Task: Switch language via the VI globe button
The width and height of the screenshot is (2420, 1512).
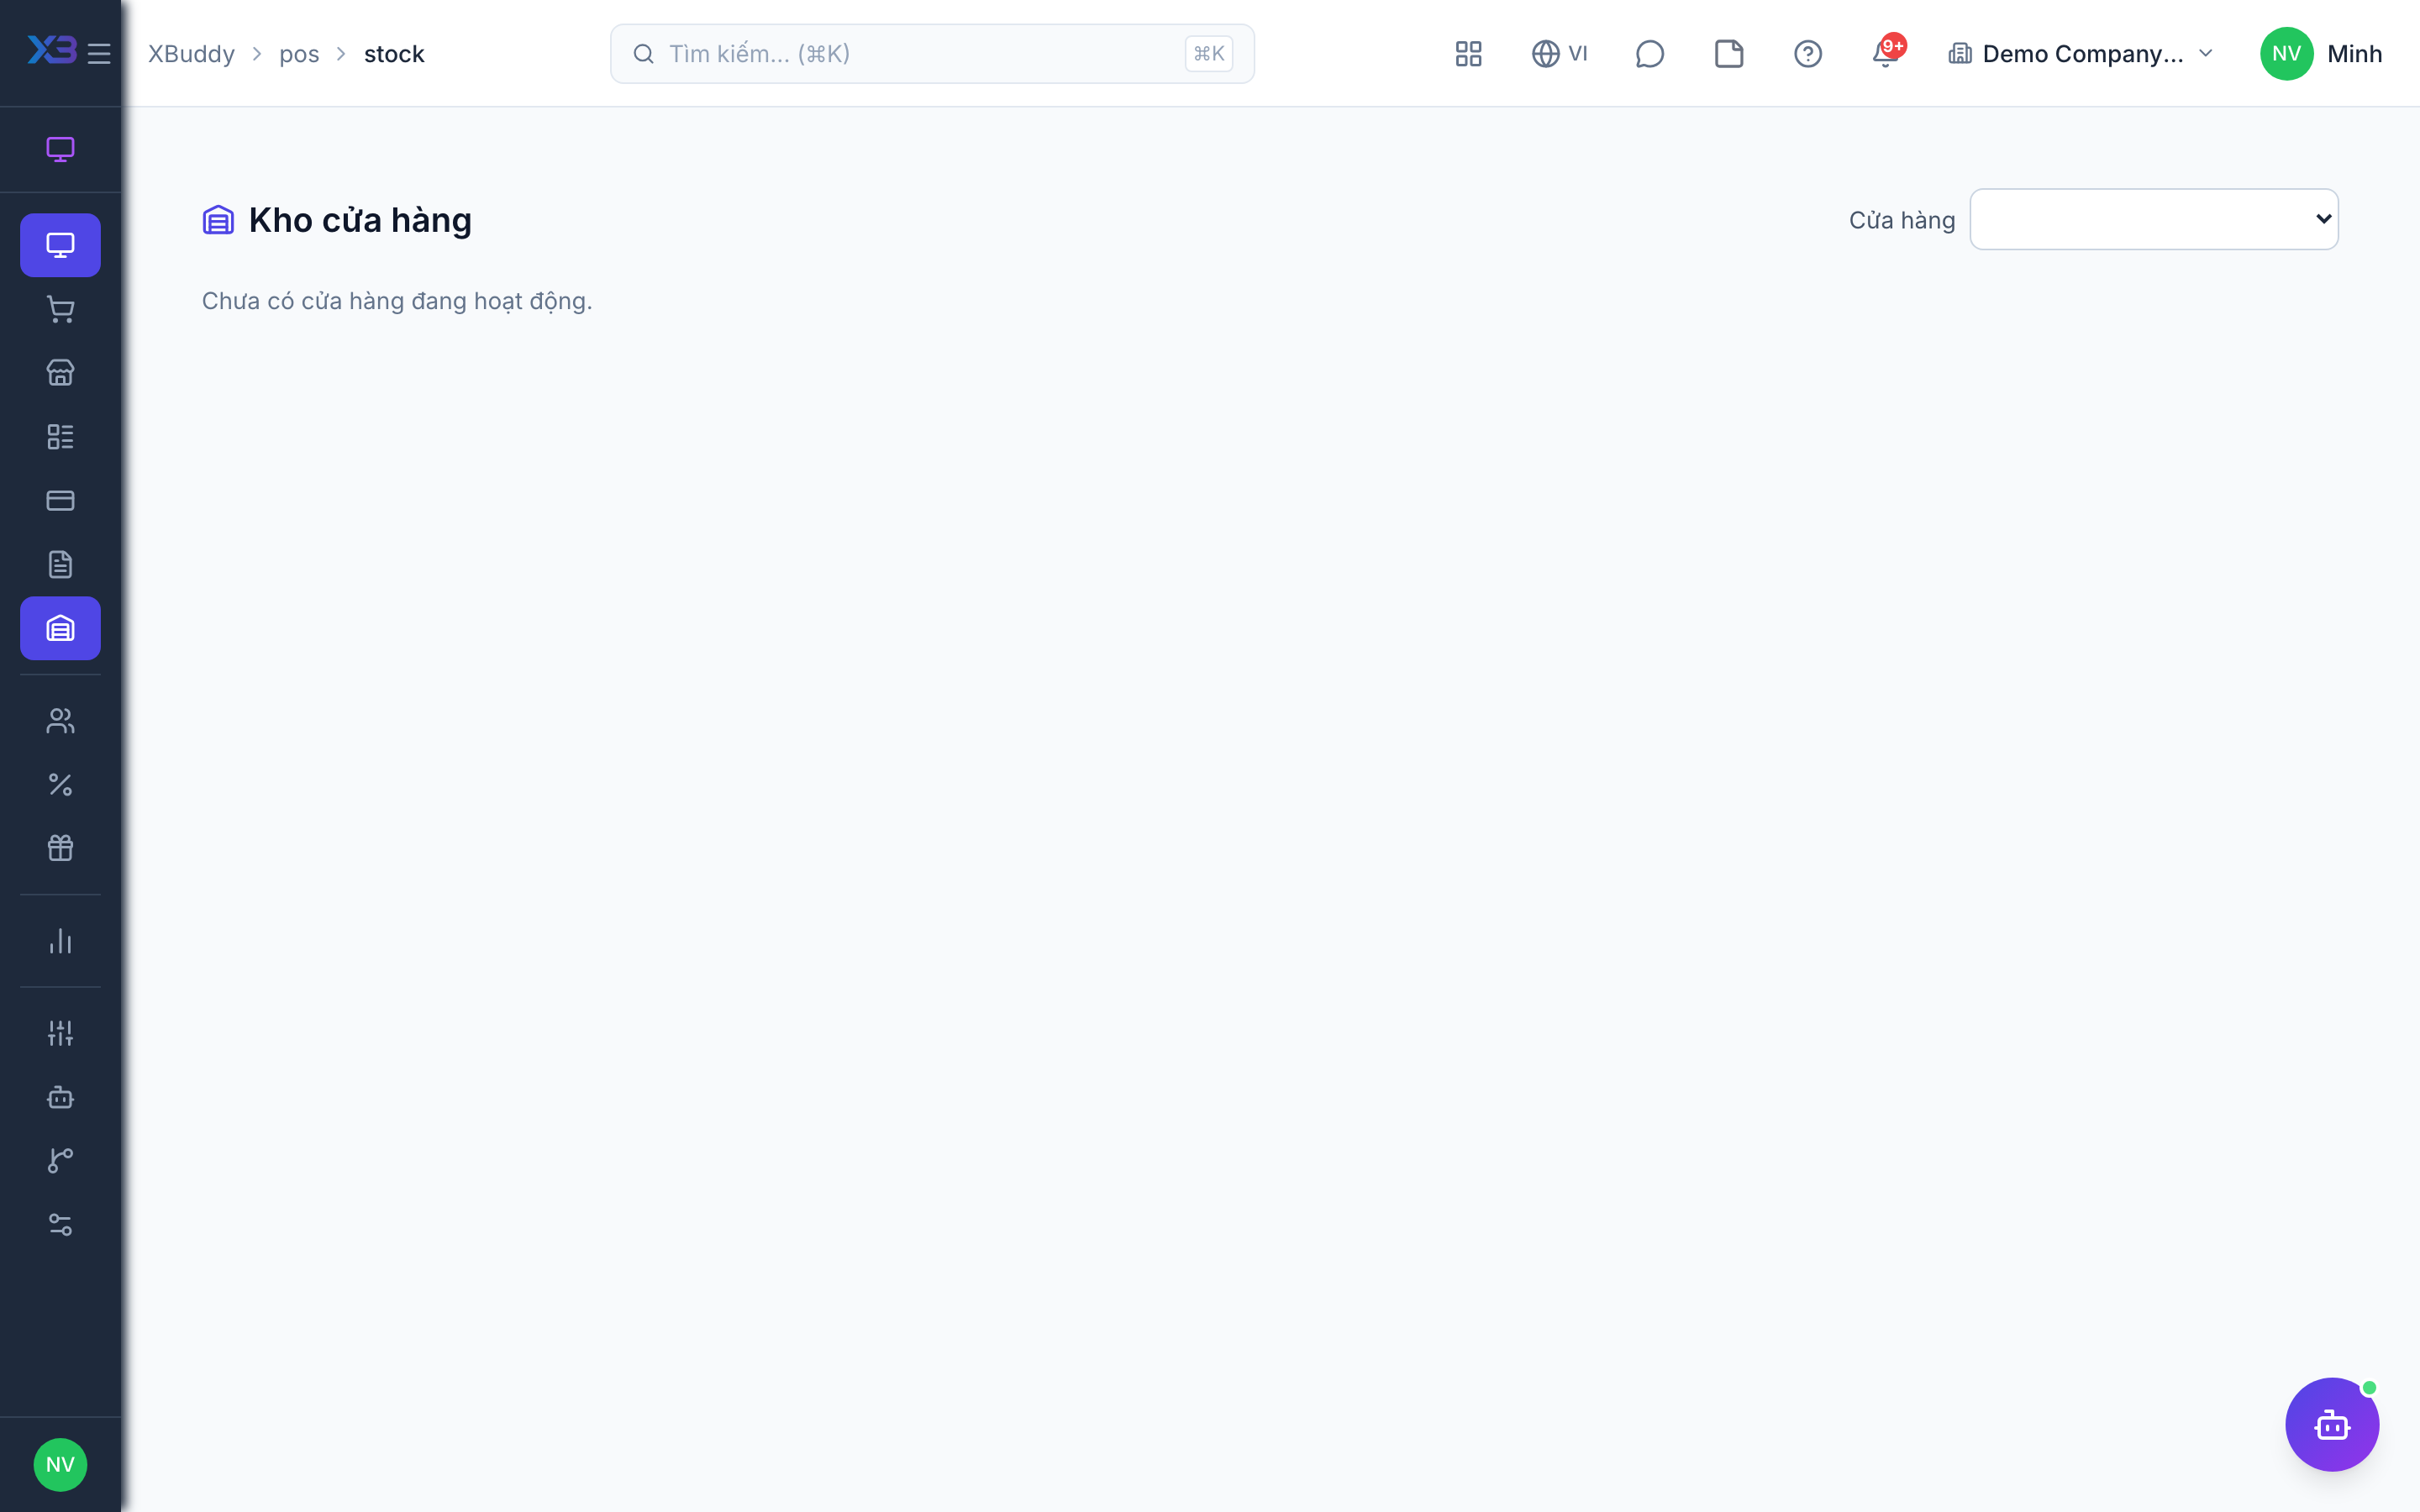Action: 1560,54
